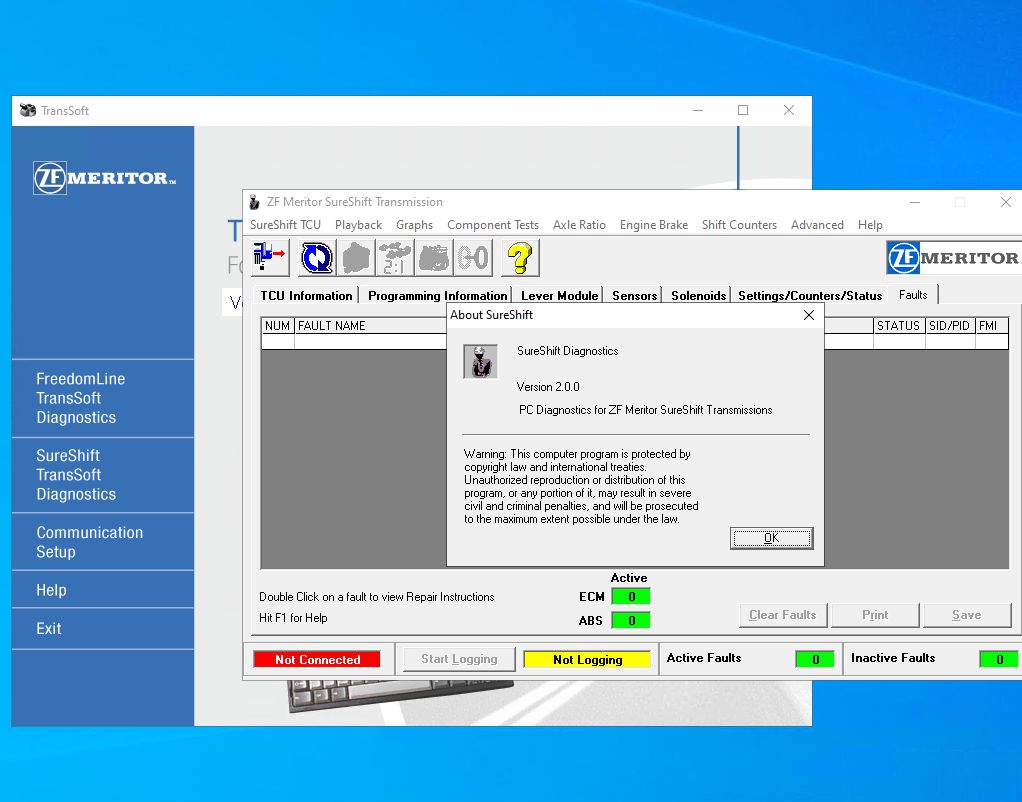Switch to the Sensors tab

(634, 295)
